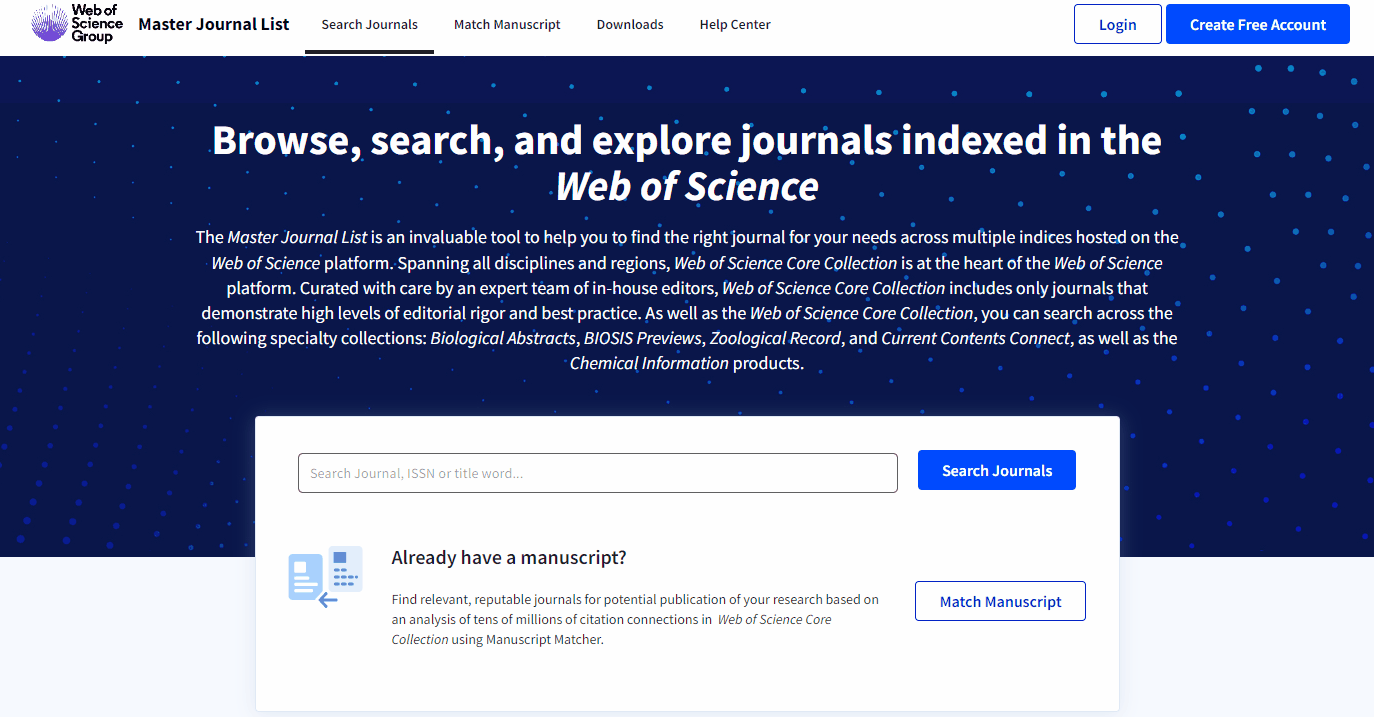The height and width of the screenshot is (717, 1374).
Task: Click the 'Find relevant, reputable journals' description text
Action: (635, 619)
